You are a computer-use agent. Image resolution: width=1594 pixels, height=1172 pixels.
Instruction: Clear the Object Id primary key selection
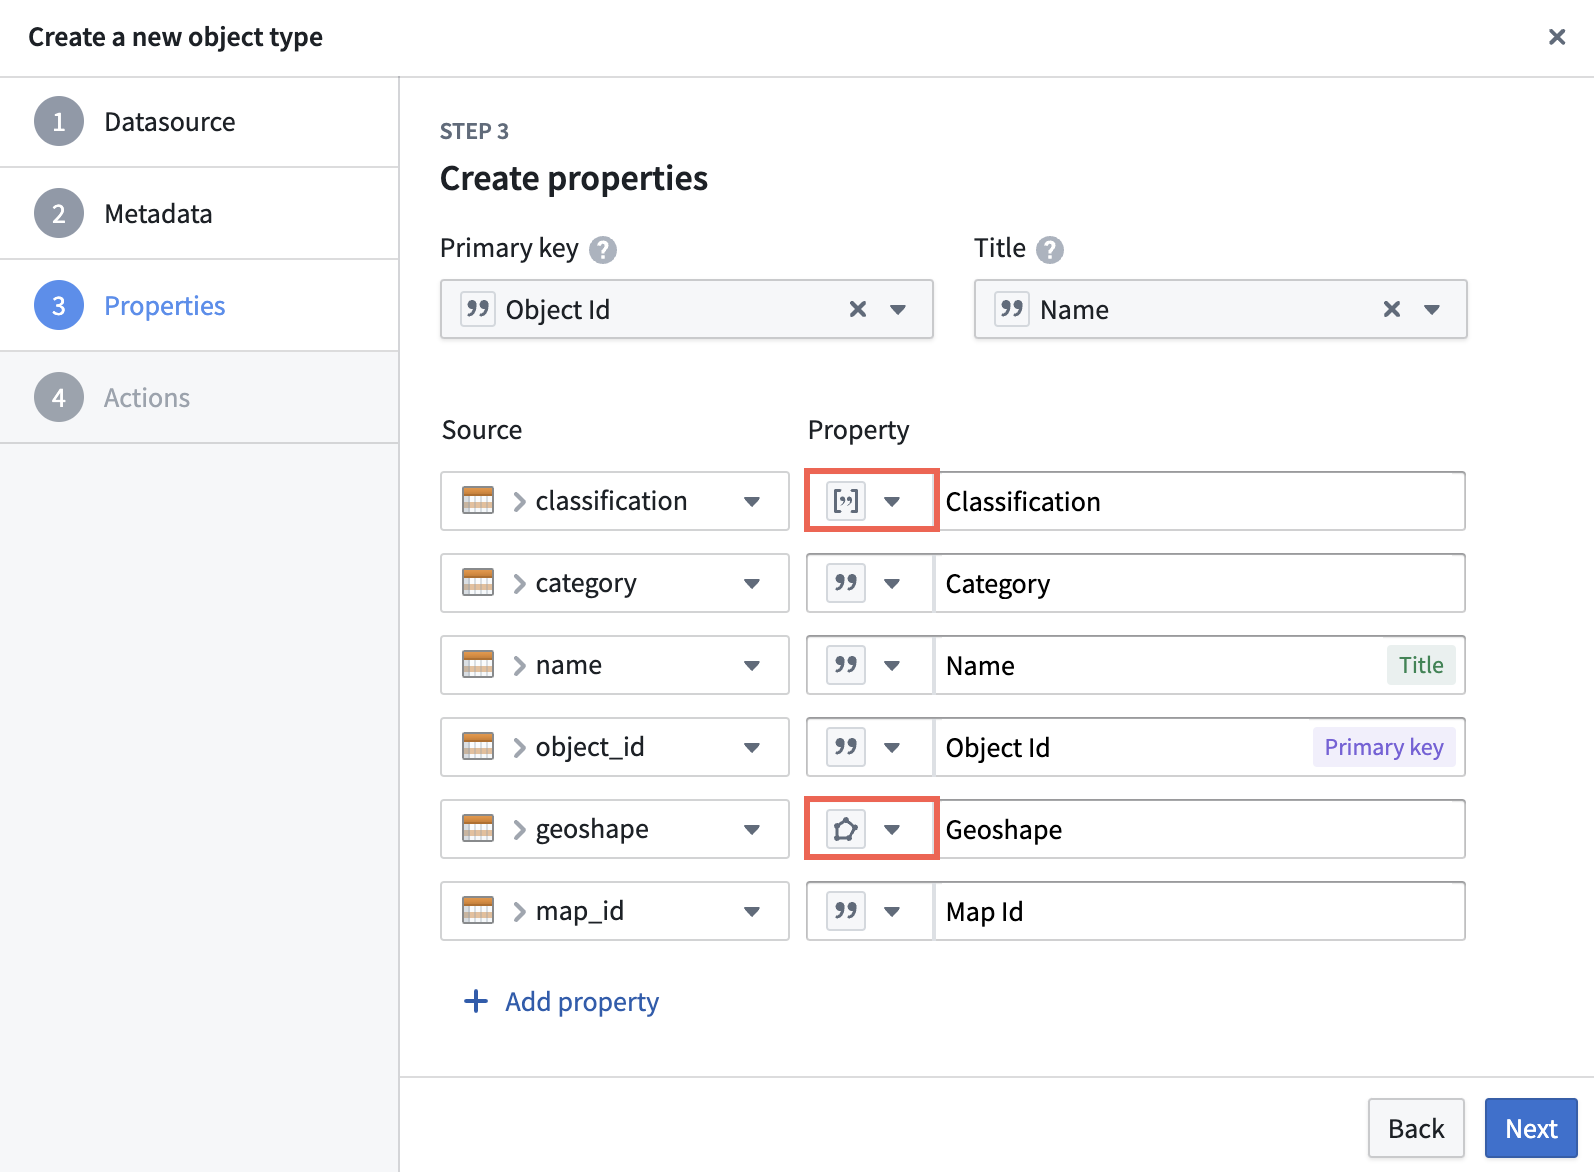coord(858,309)
